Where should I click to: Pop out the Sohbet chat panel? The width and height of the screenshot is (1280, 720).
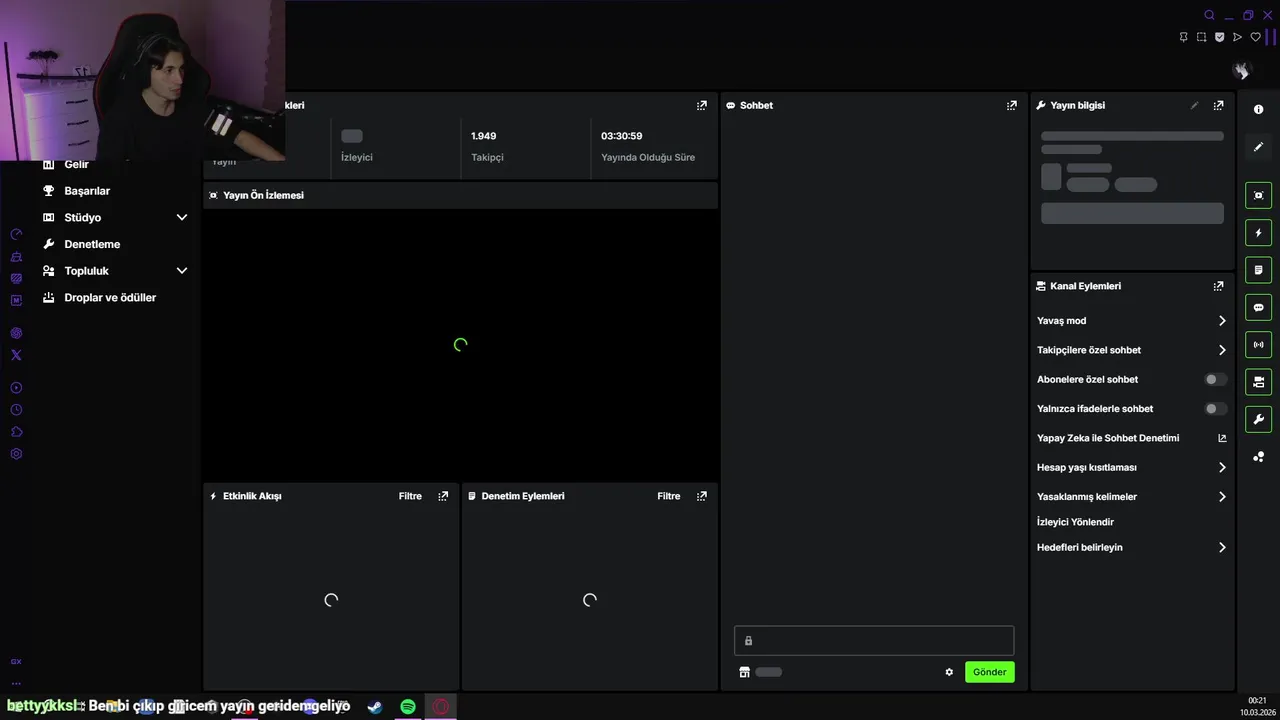[1012, 105]
